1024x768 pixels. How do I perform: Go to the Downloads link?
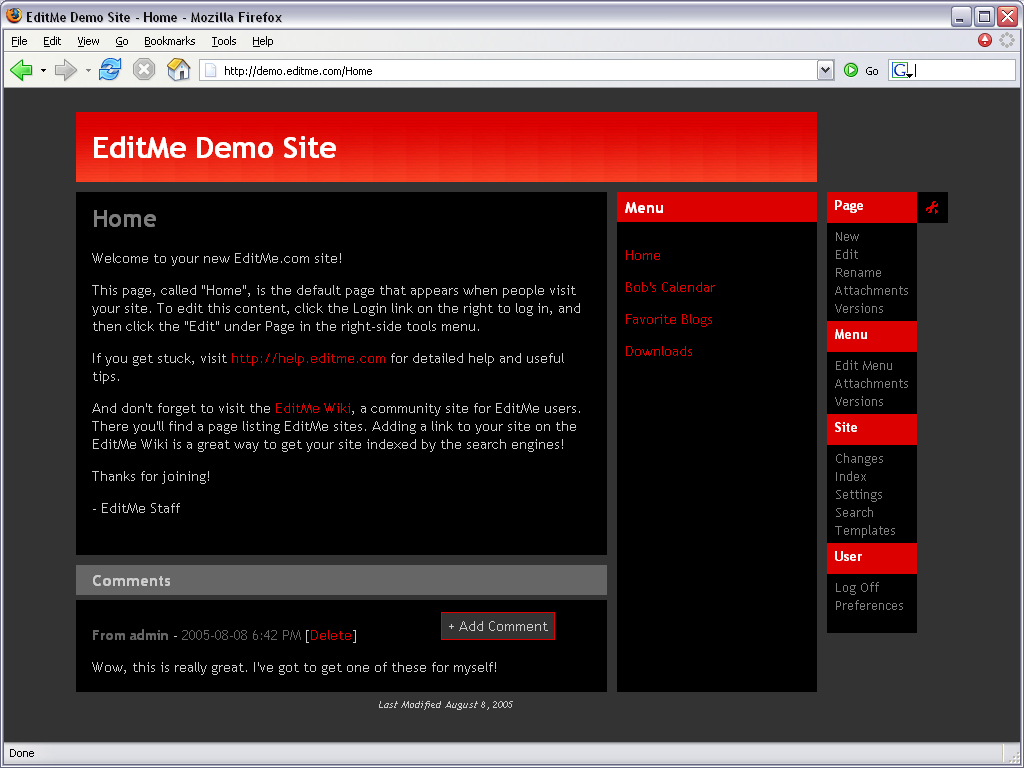(659, 351)
